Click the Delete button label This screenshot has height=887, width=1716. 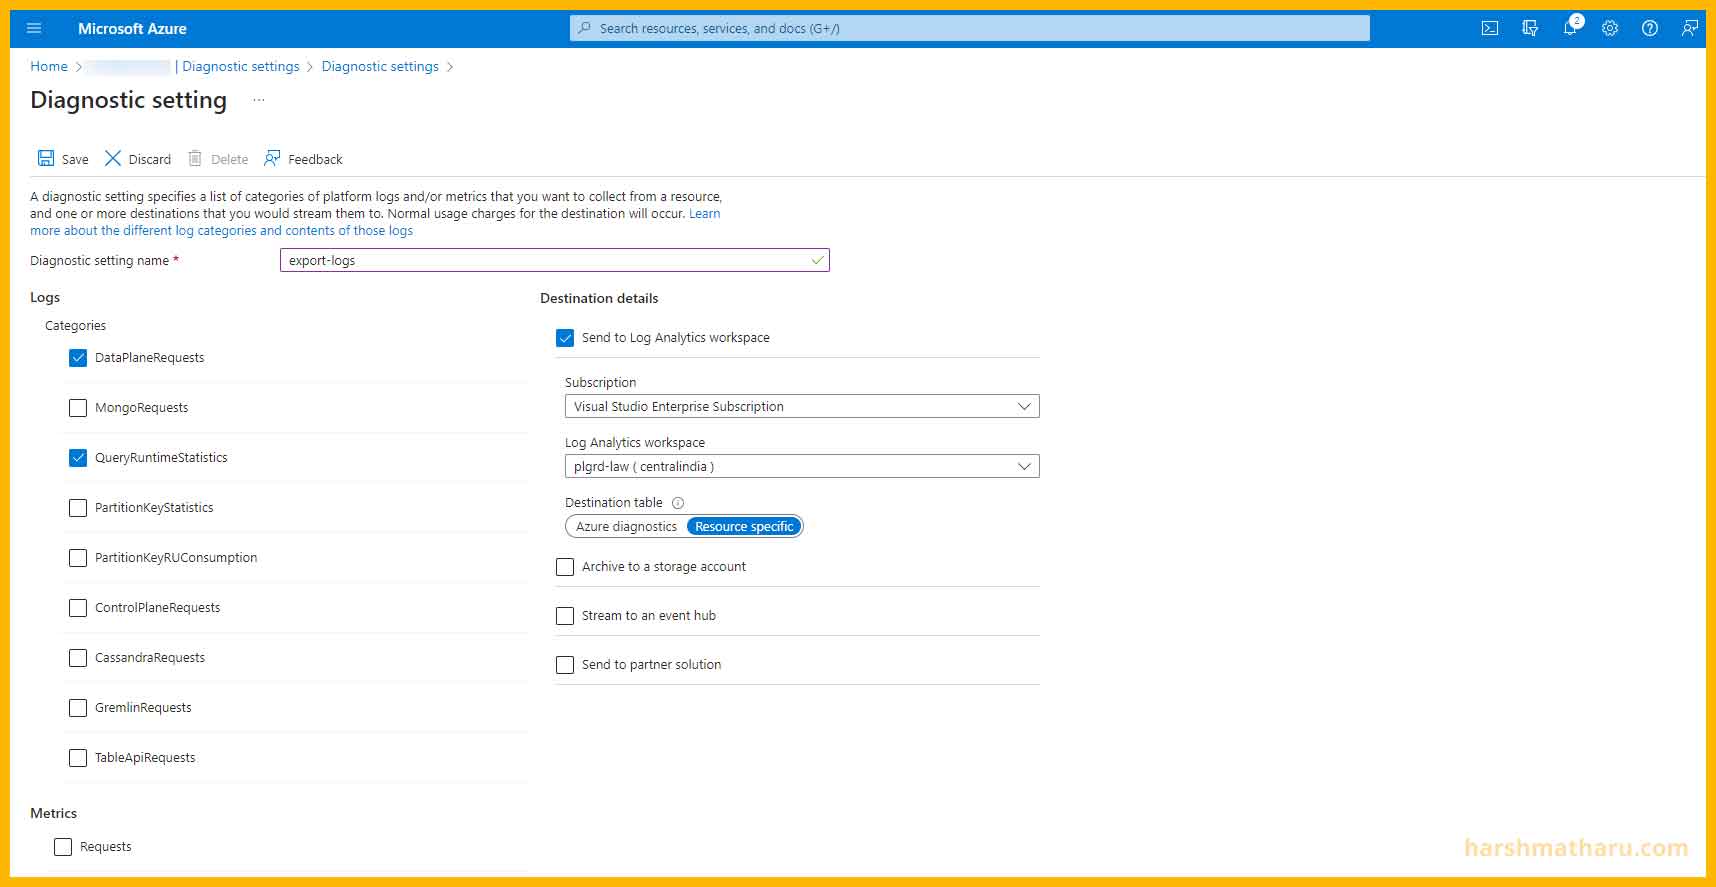click(229, 159)
